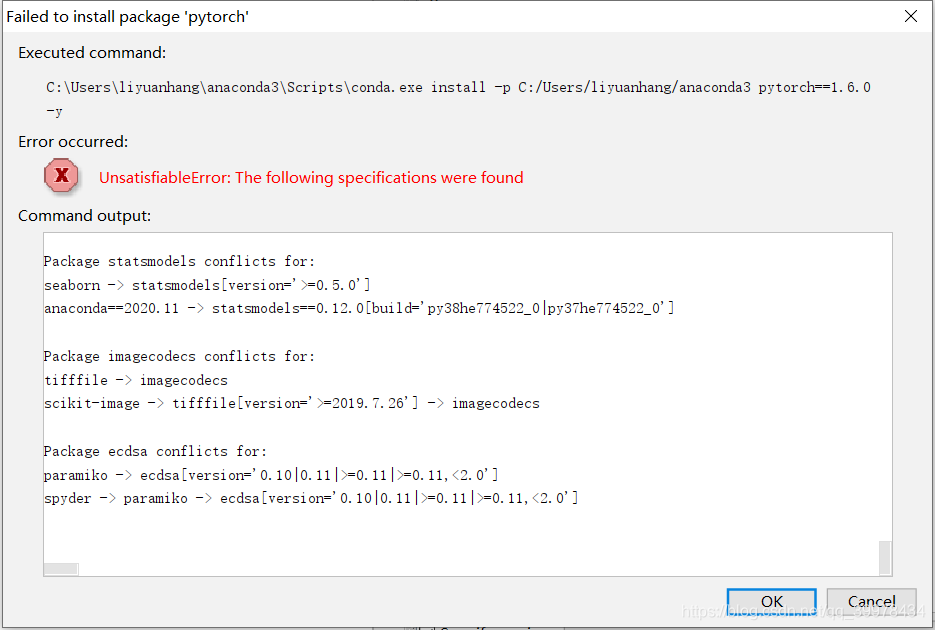Click the dialog title bar text

pyautogui.click(x=131, y=16)
